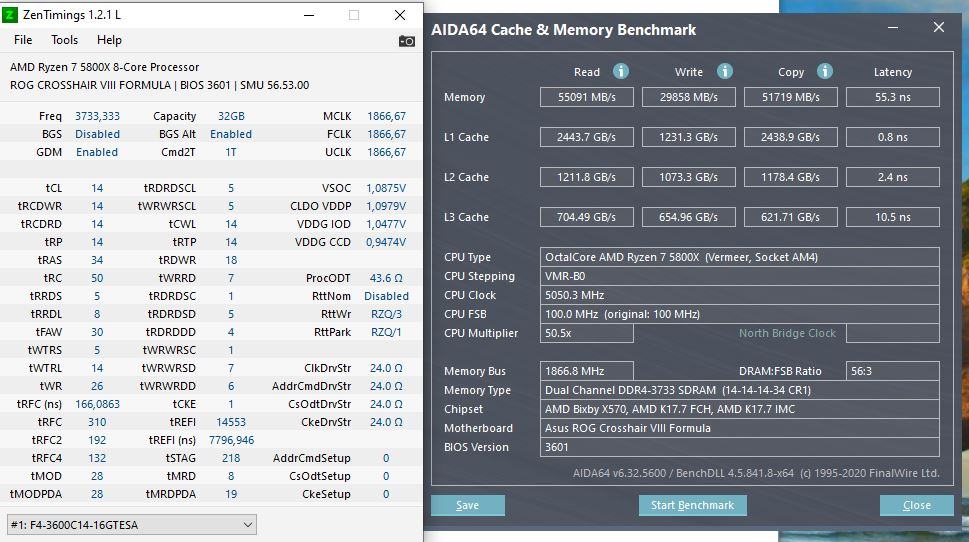Click L2 Cache Copy 1178.4 GB/s field
This screenshot has height=542, width=969.
(790, 177)
